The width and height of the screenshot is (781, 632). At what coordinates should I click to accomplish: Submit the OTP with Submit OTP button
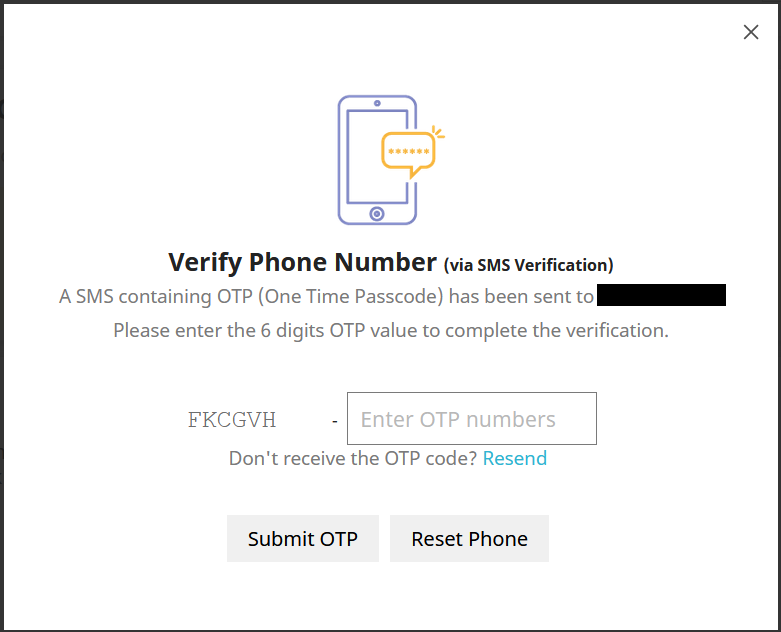pyautogui.click(x=303, y=538)
